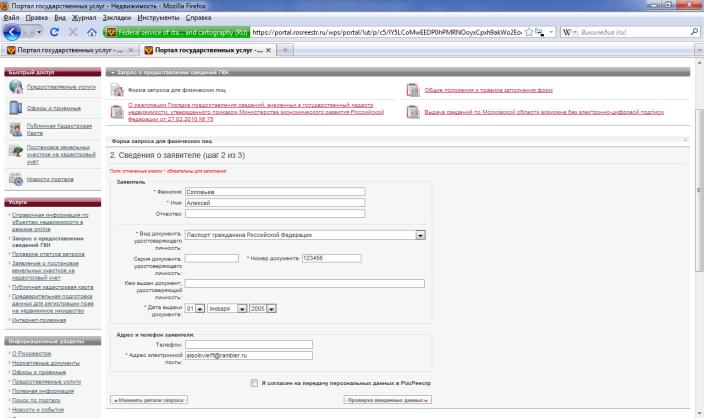Open the Инструменты menu
The width and height of the screenshot is (704, 418).
point(158,18)
